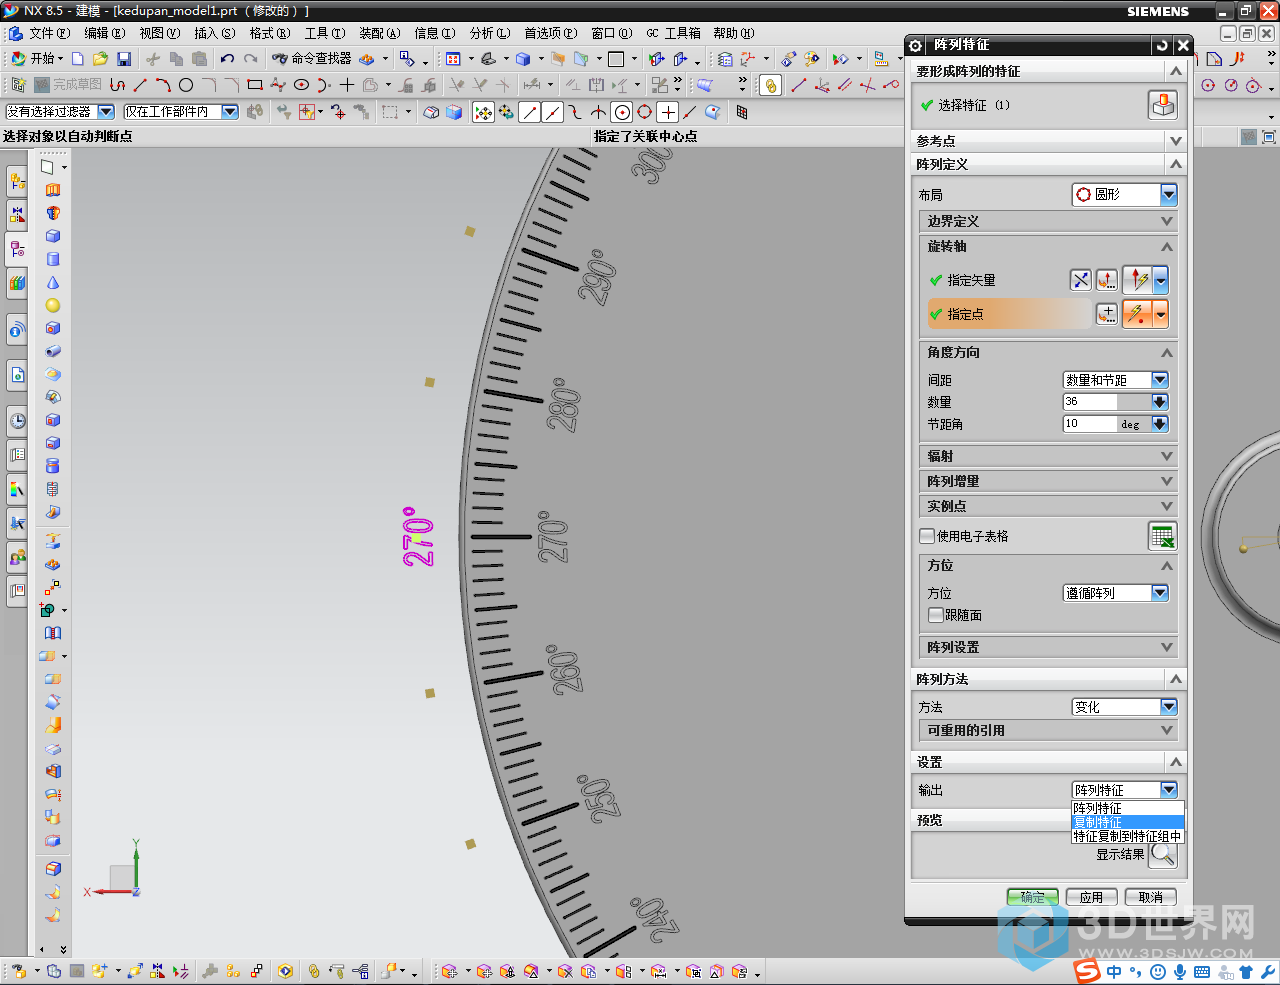
Task: Expand the 实例点 section
Action: (x=1048, y=506)
